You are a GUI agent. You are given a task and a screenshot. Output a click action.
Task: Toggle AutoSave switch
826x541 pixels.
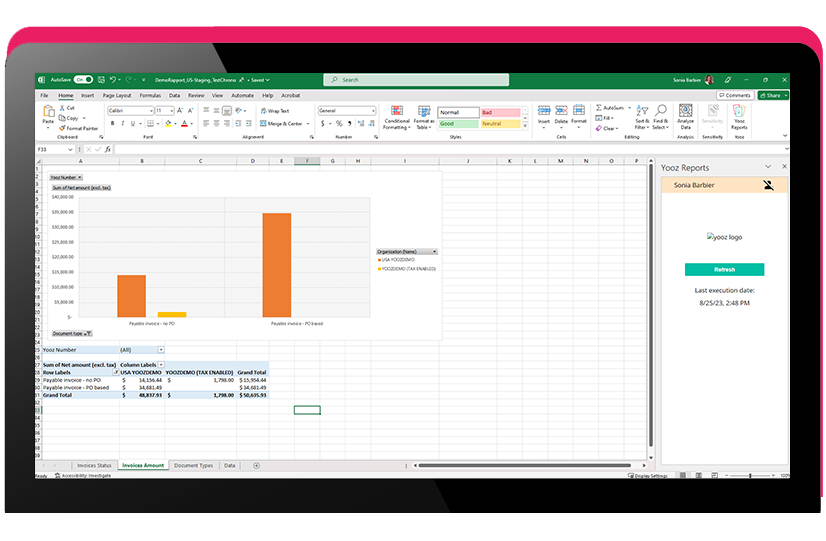(x=83, y=80)
